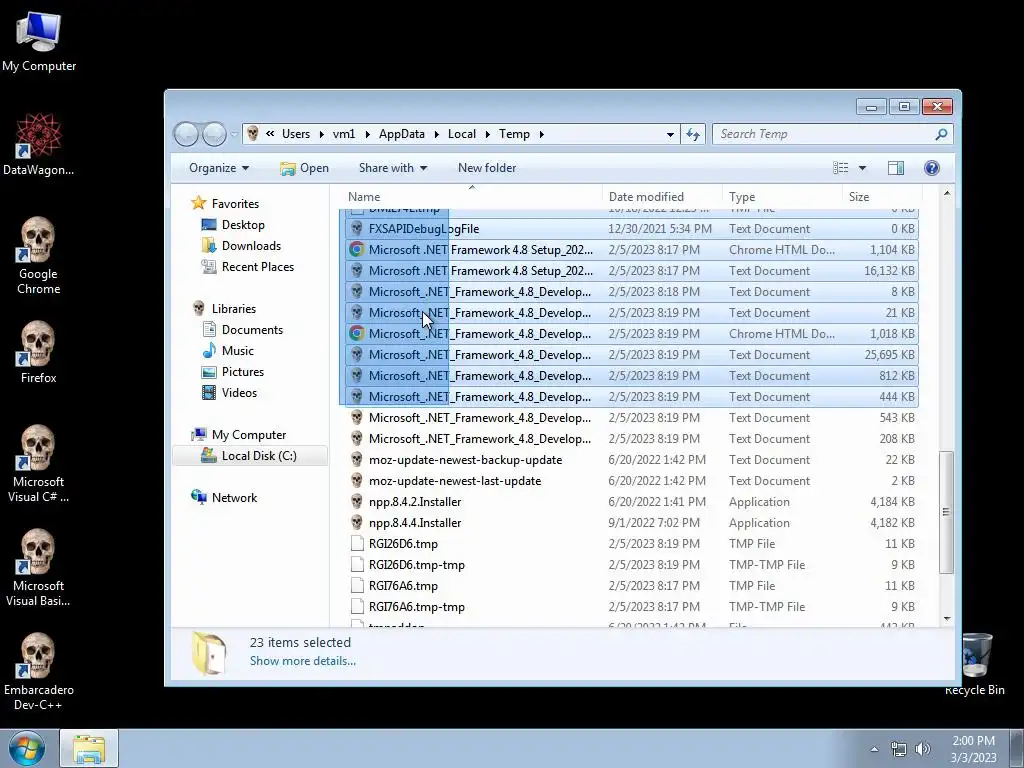
Task: Show hidden tray icons arrow
Action: 874,749
